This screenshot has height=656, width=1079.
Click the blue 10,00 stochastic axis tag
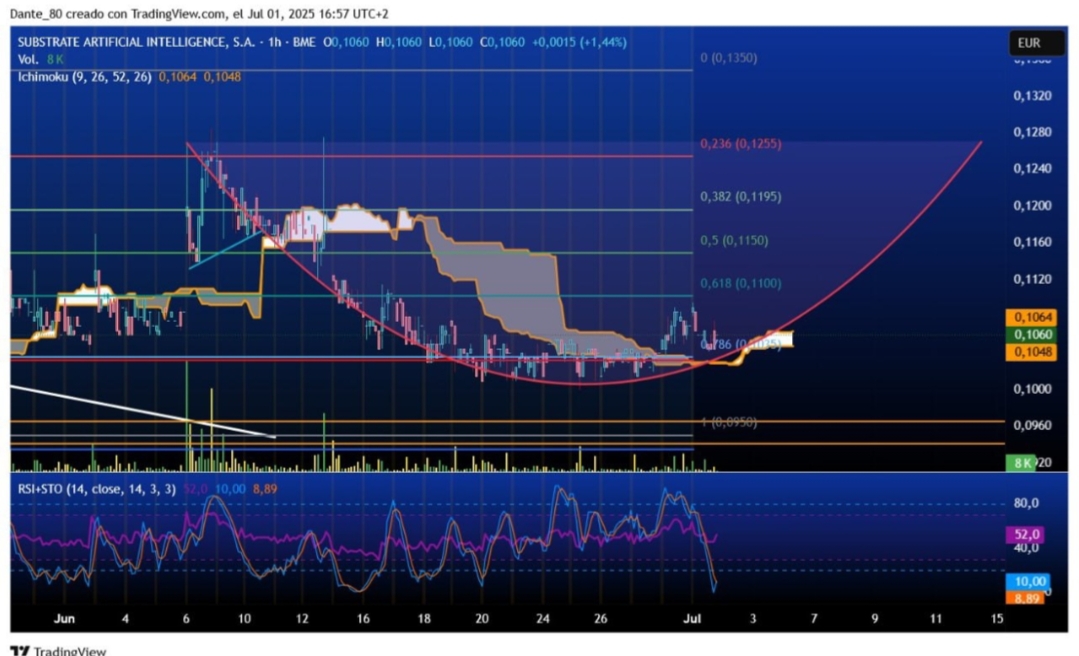click(1027, 582)
